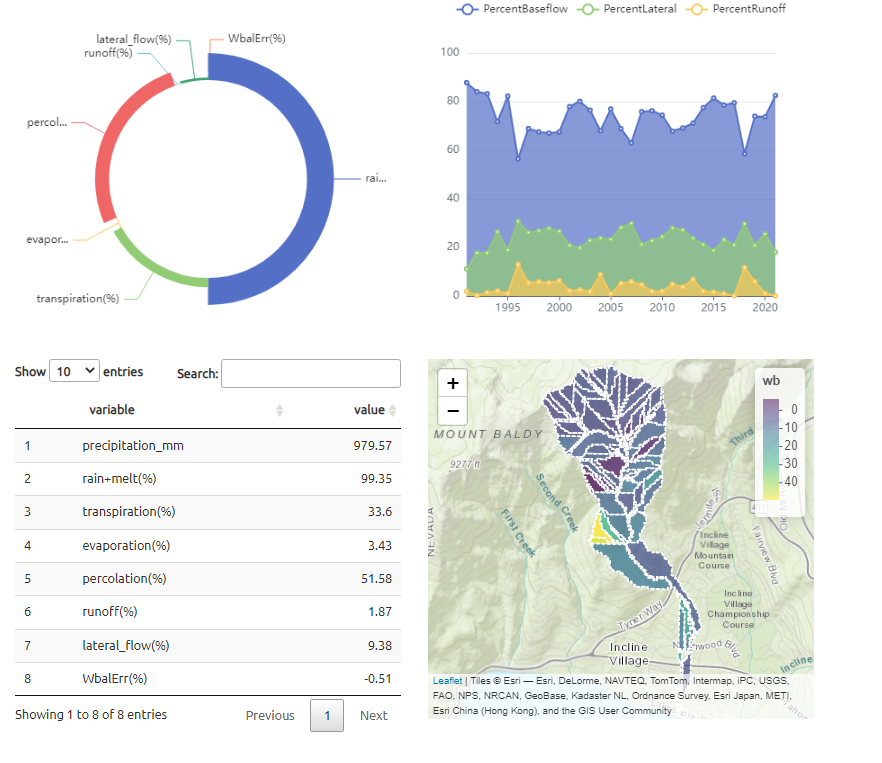Select page 1 in table pagination

[x=327, y=716]
